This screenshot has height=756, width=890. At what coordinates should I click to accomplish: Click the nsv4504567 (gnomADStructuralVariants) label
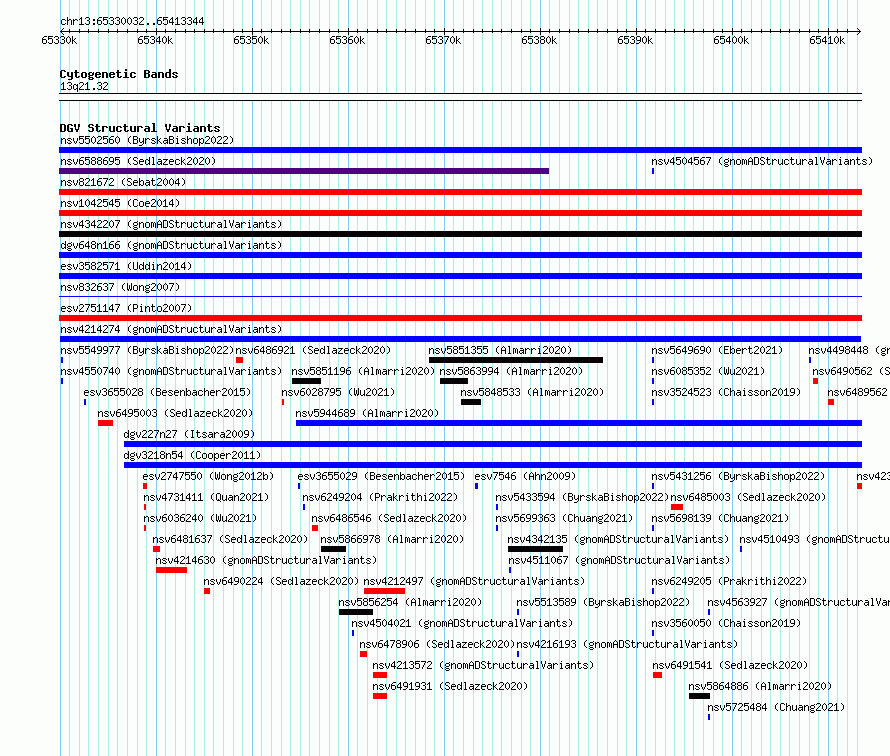tap(762, 161)
